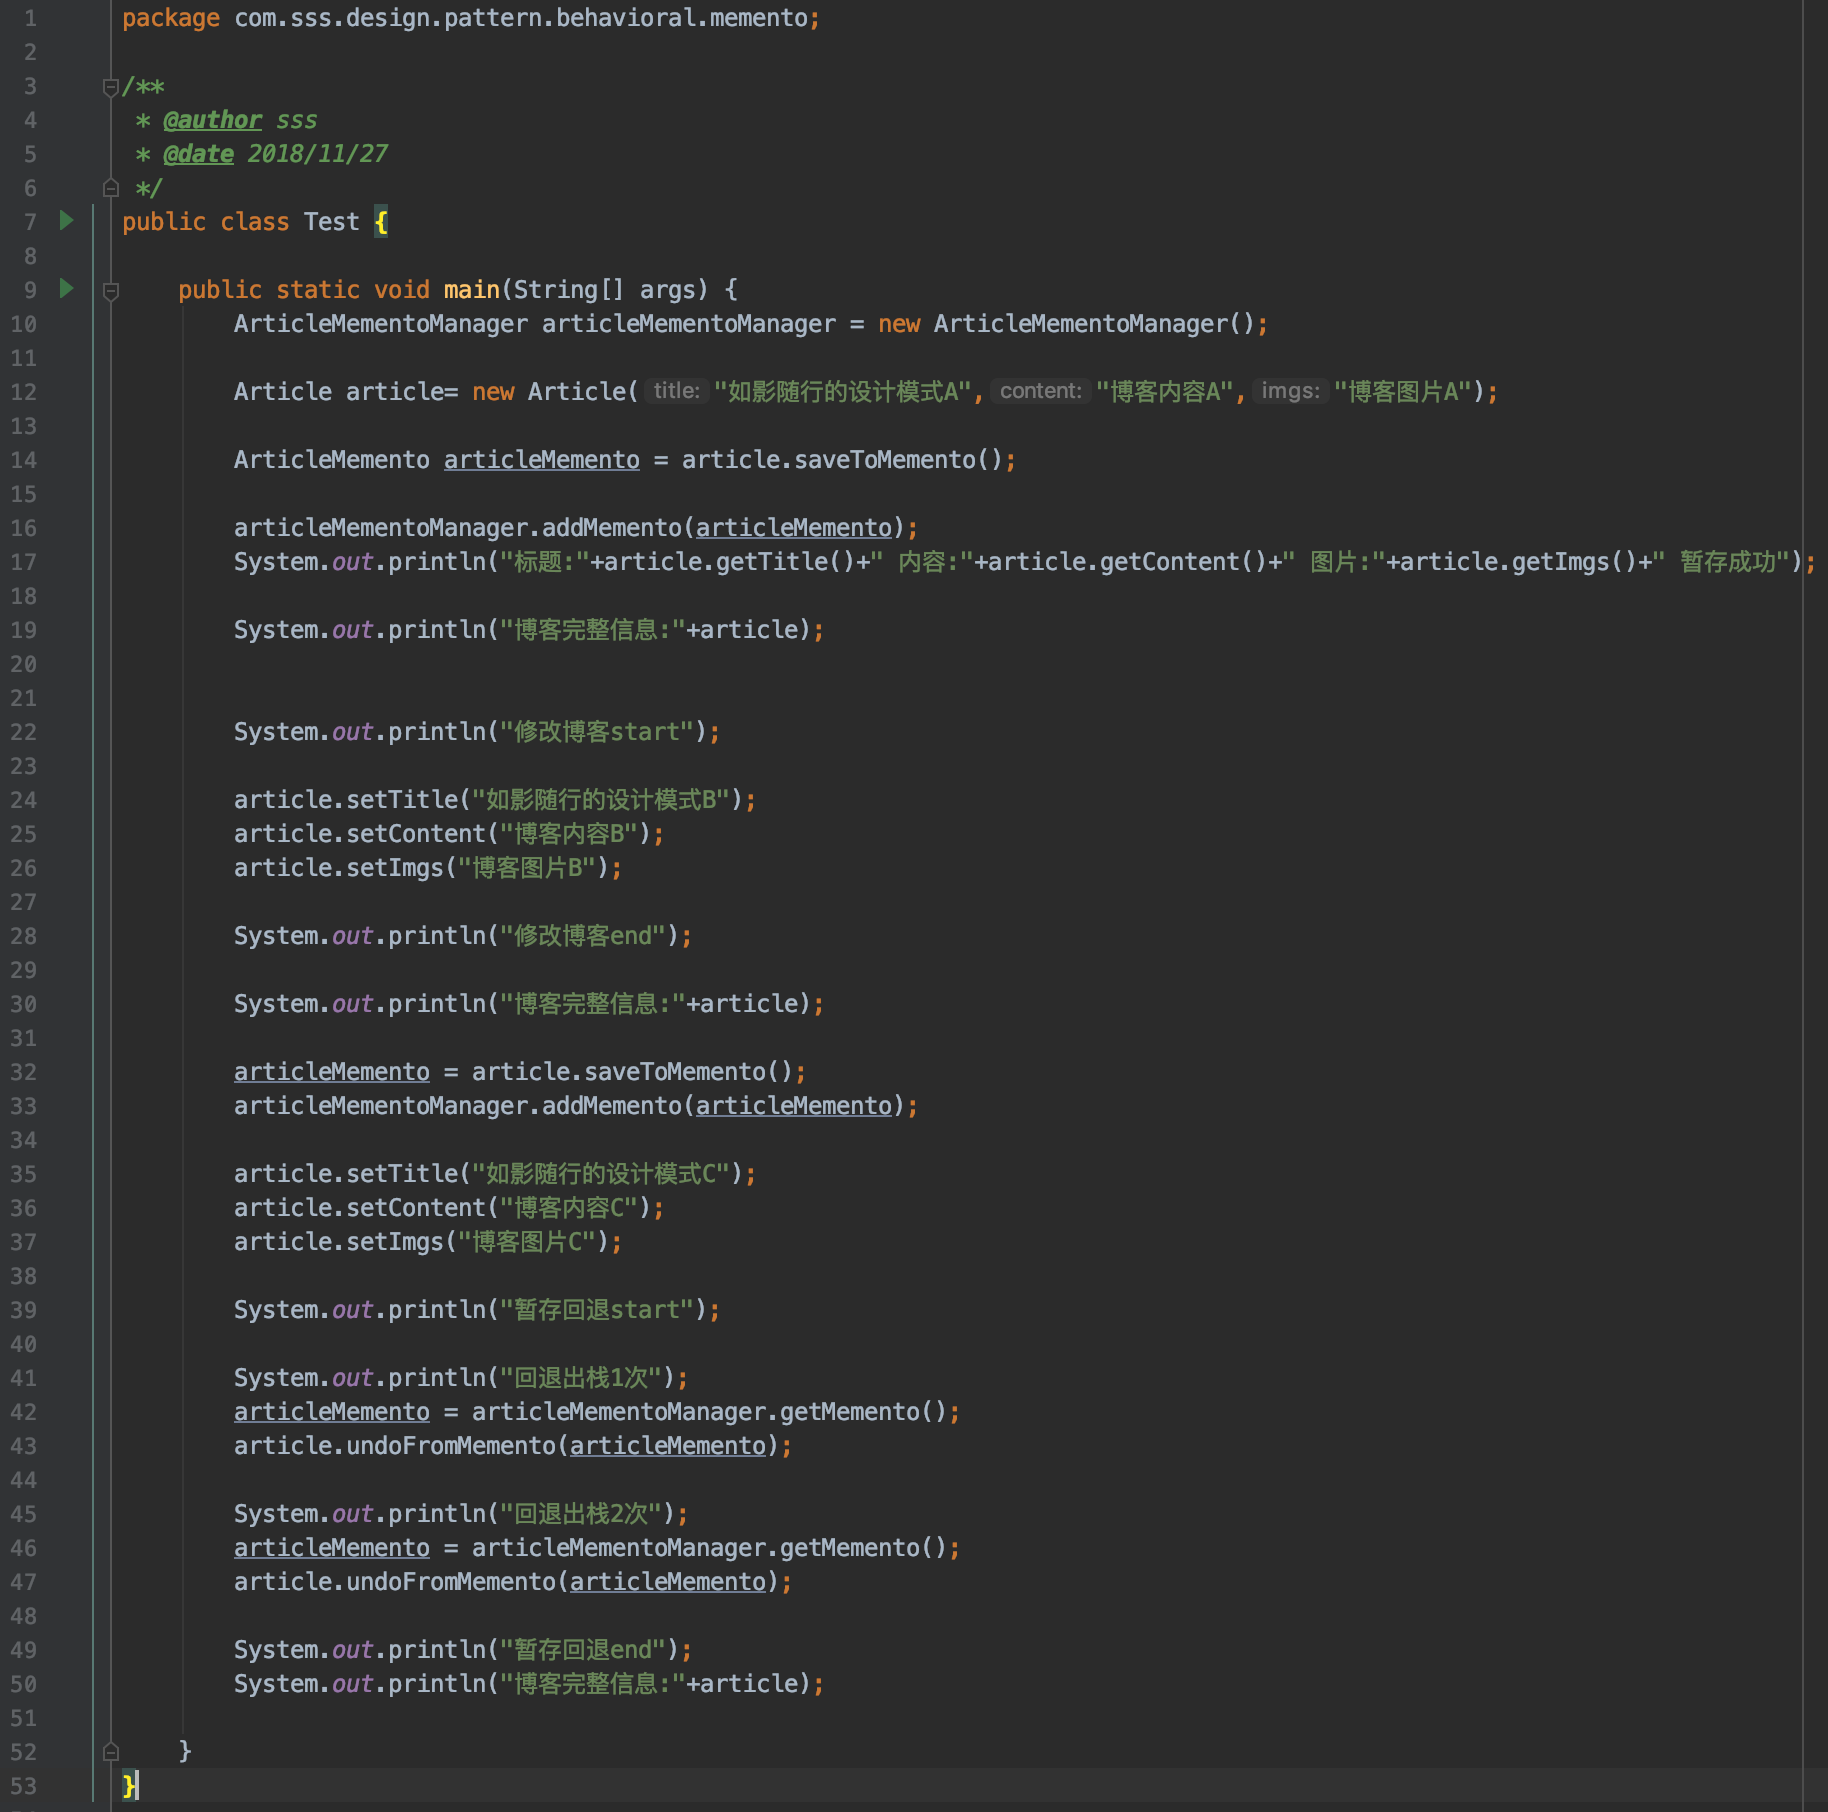
Task: Click undoFromMemento on line 47
Action: point(451,1582)
